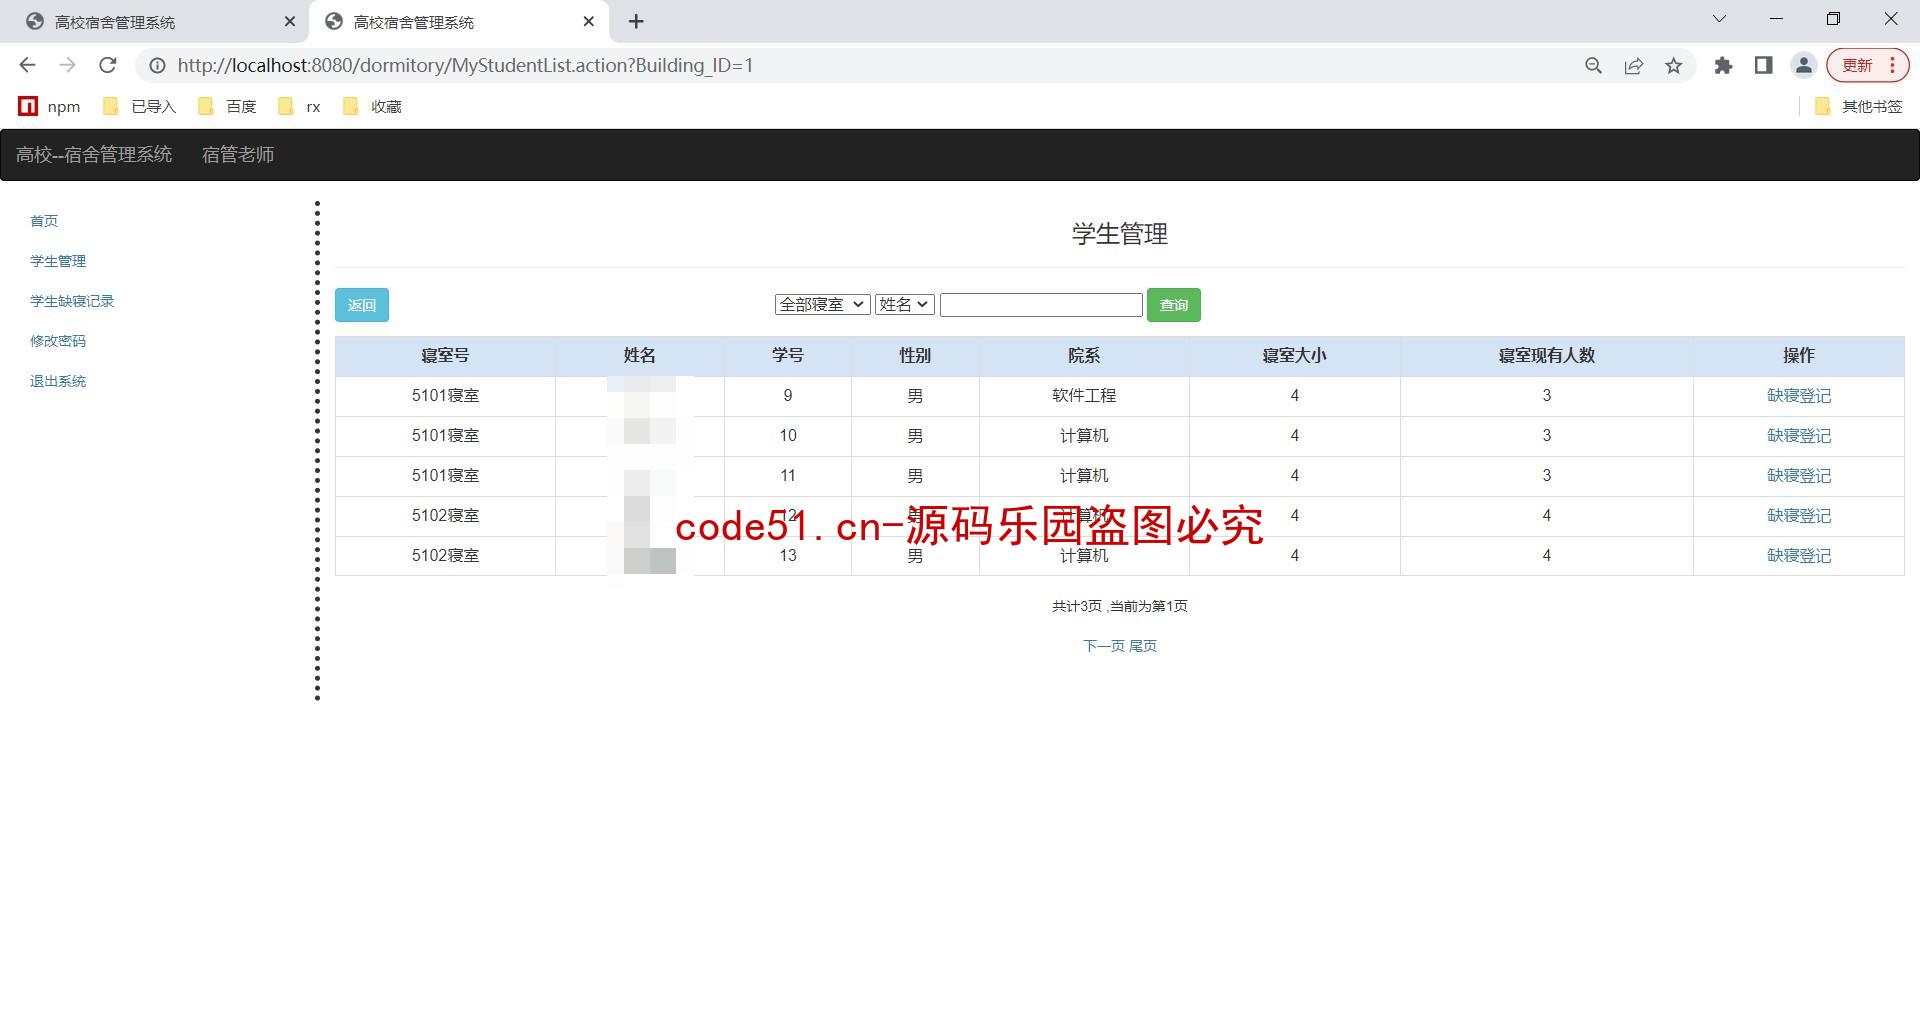Image resolution: width=1920 pixels, height=1030 pixels.
Task: Open the user profile avatar icon
Action: pyautogui.click(x=1803, y=65)
